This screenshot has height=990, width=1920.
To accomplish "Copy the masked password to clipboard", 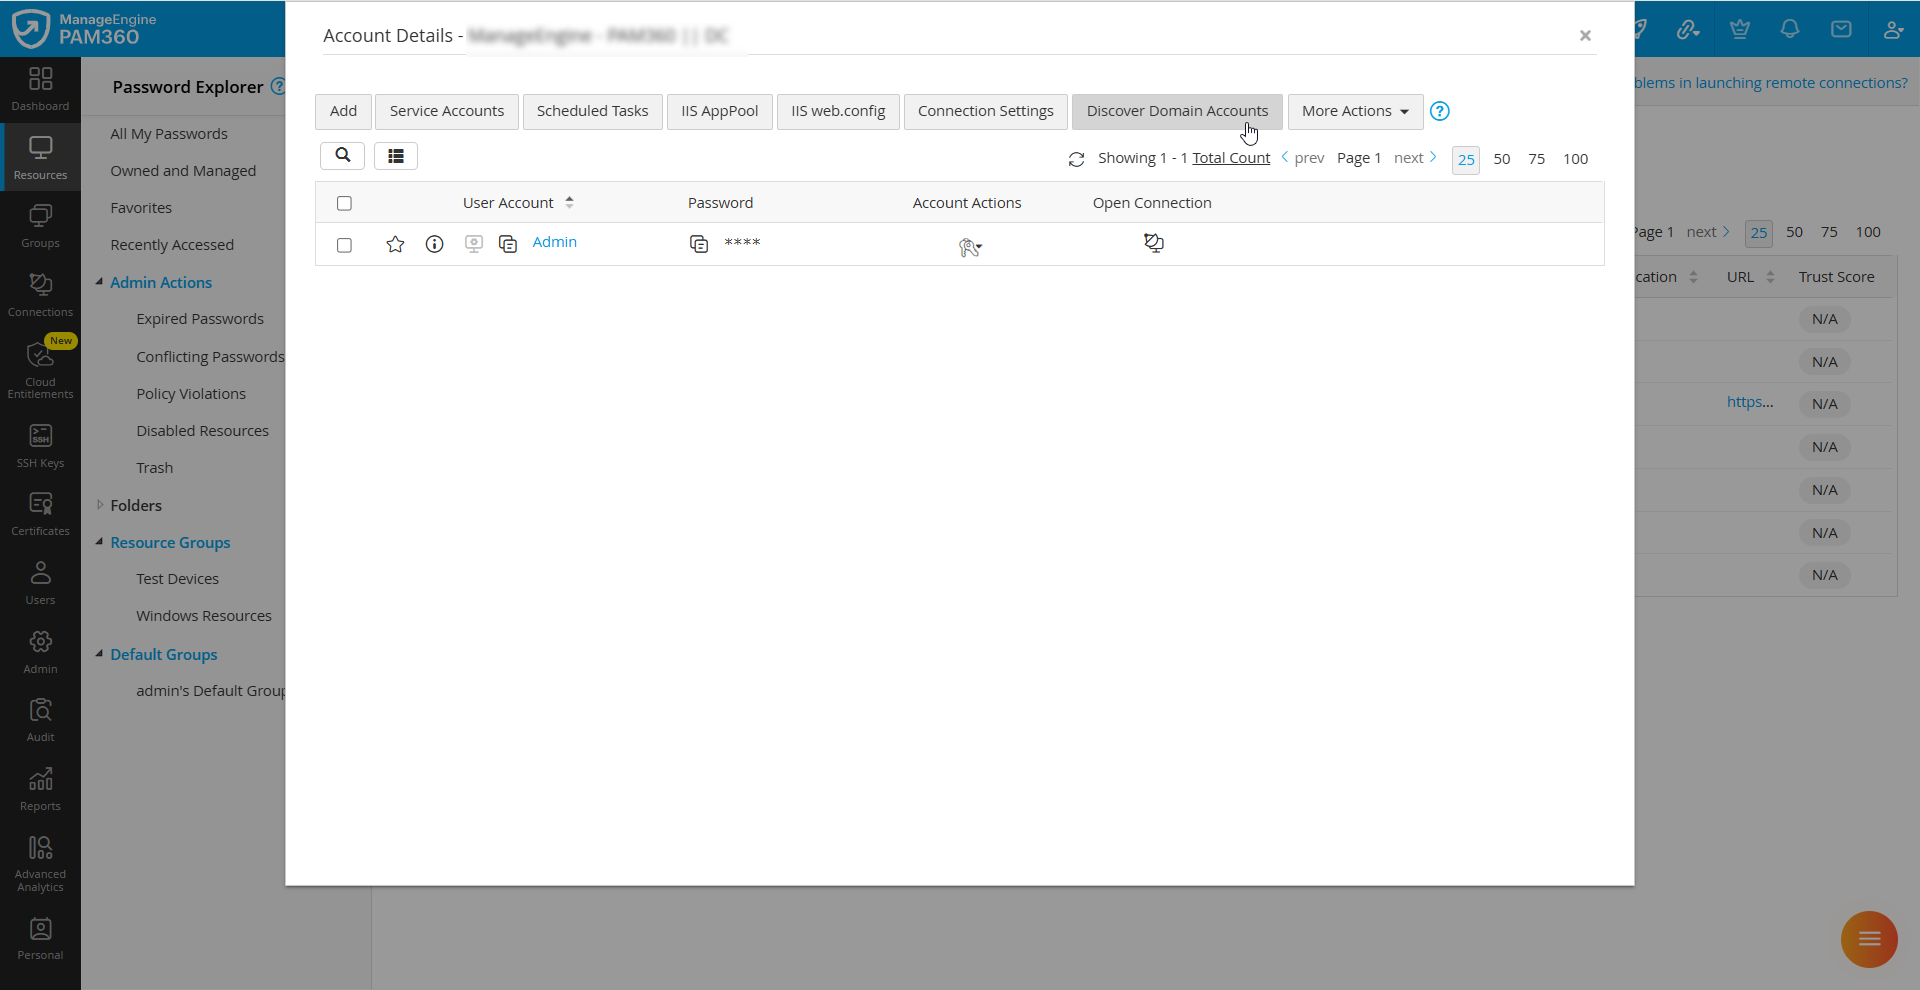I will click(698, 243).
